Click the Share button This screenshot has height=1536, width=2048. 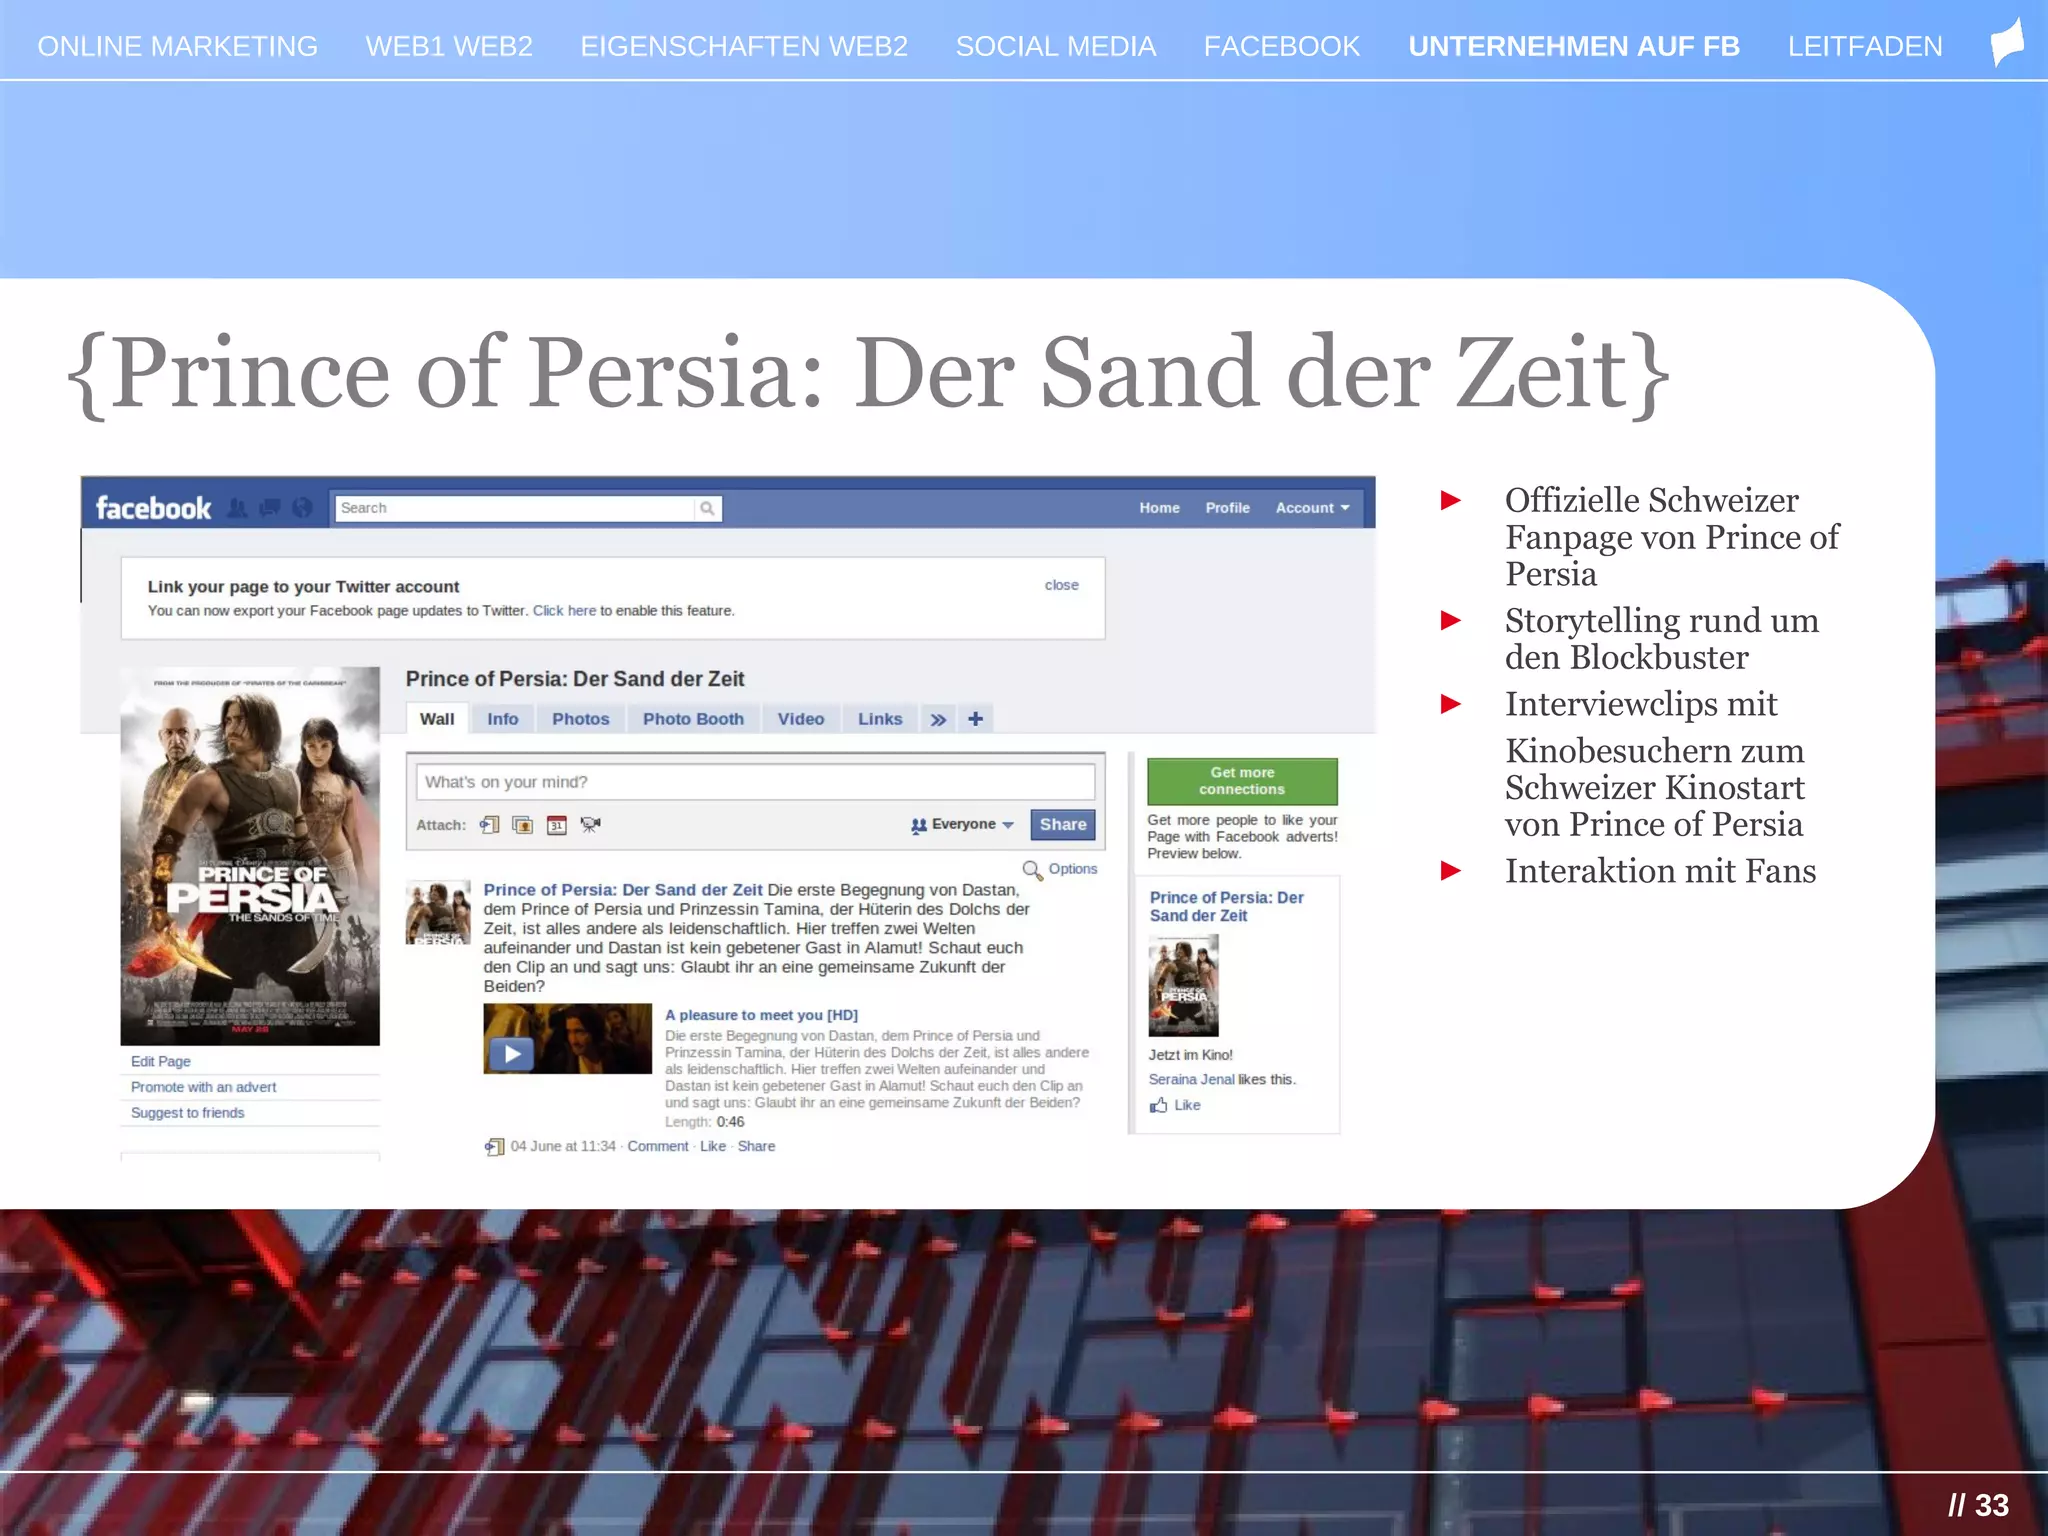pyautogui.click(x=1062, y=825)
